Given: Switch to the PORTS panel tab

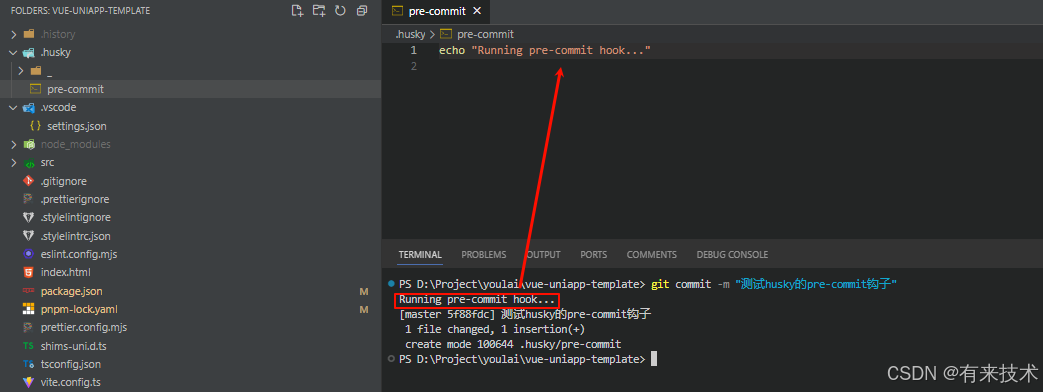Looking at the screenshot, I should click(593, 255).
